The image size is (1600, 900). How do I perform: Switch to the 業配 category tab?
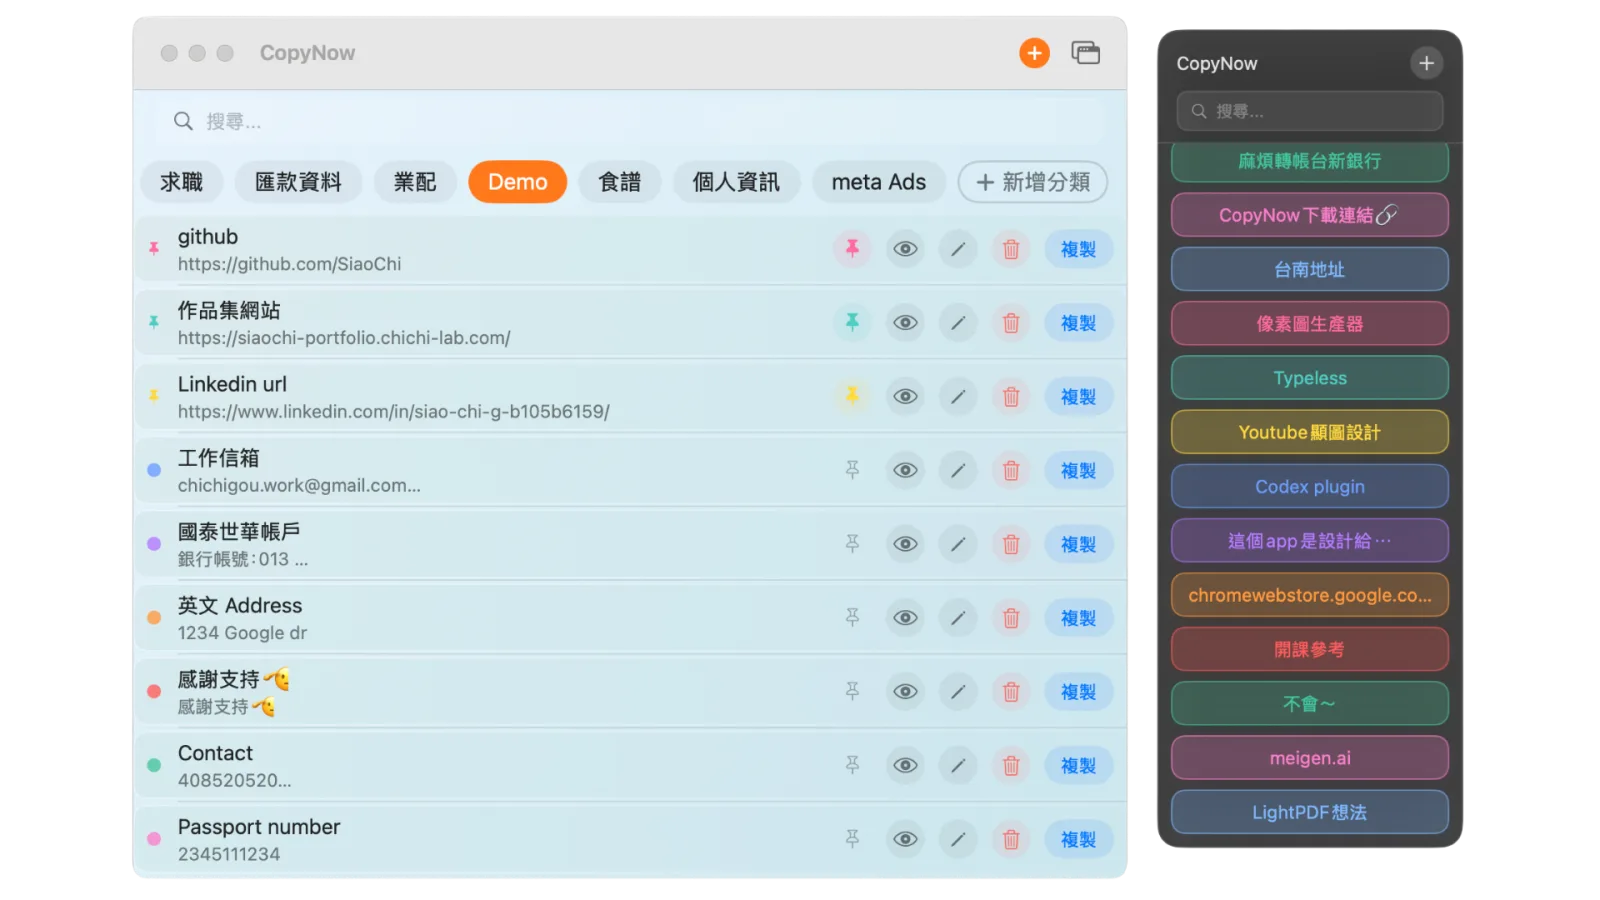click(415, 182)
